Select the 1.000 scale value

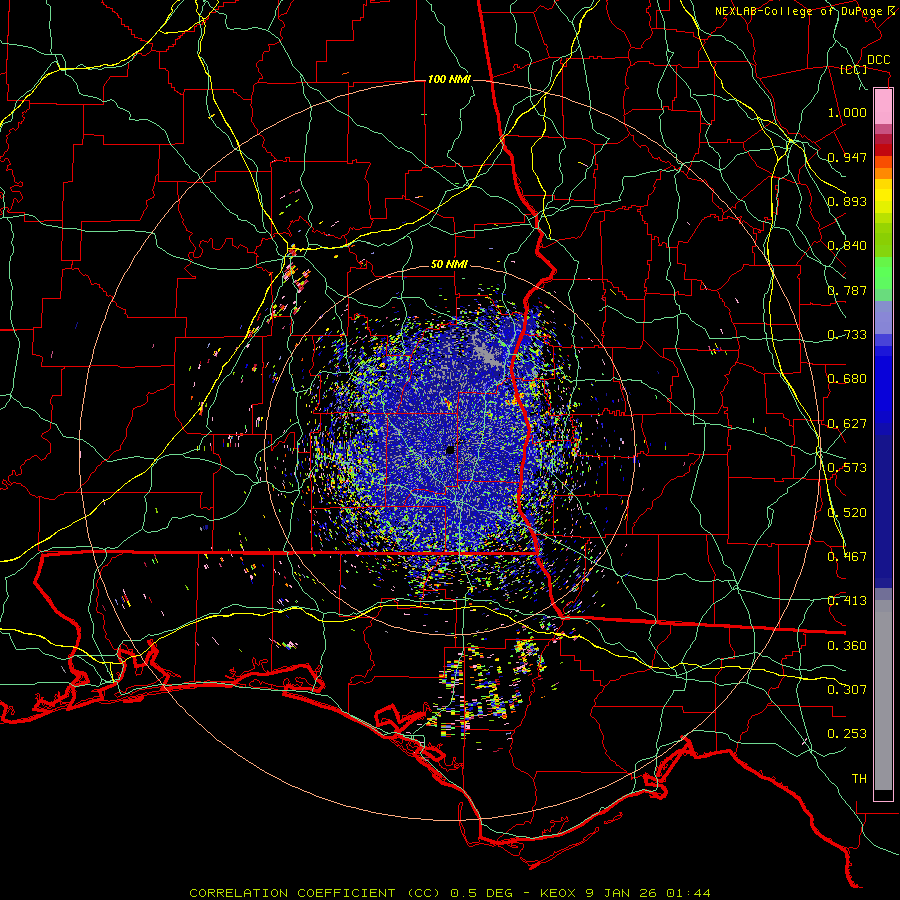[847, 112]
